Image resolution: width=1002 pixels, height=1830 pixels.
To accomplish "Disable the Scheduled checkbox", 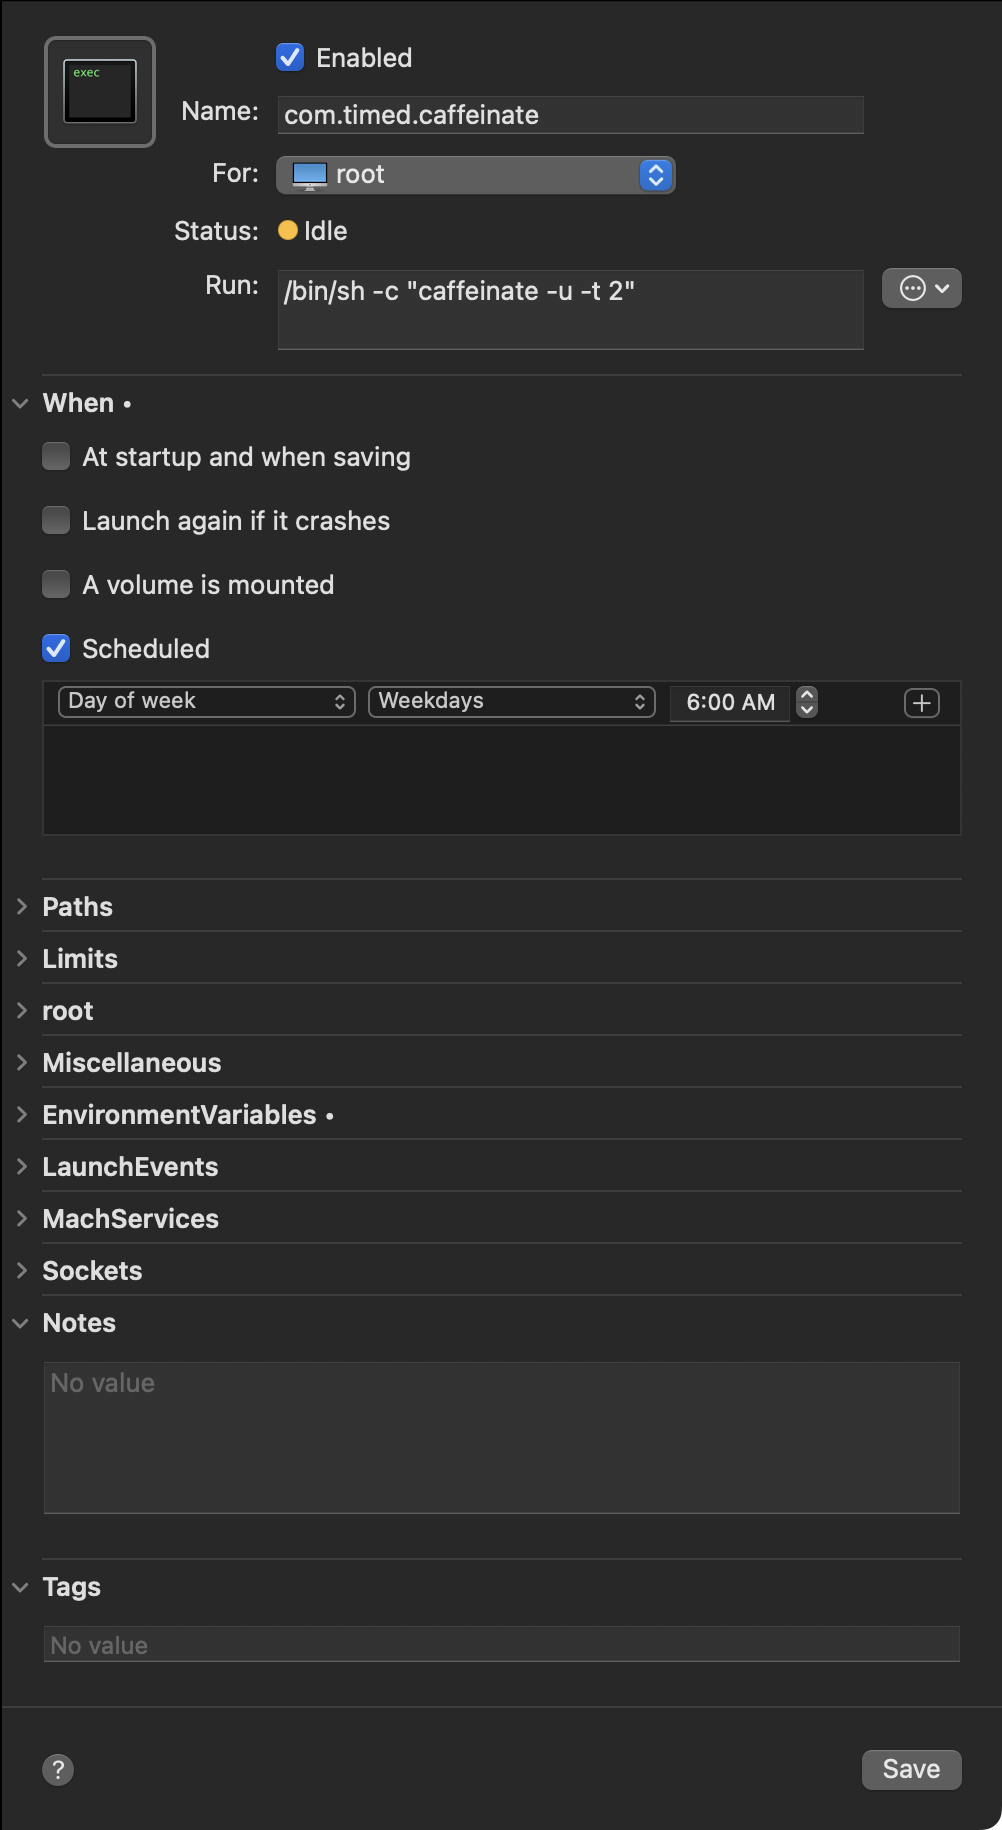I will pos(56,649).
